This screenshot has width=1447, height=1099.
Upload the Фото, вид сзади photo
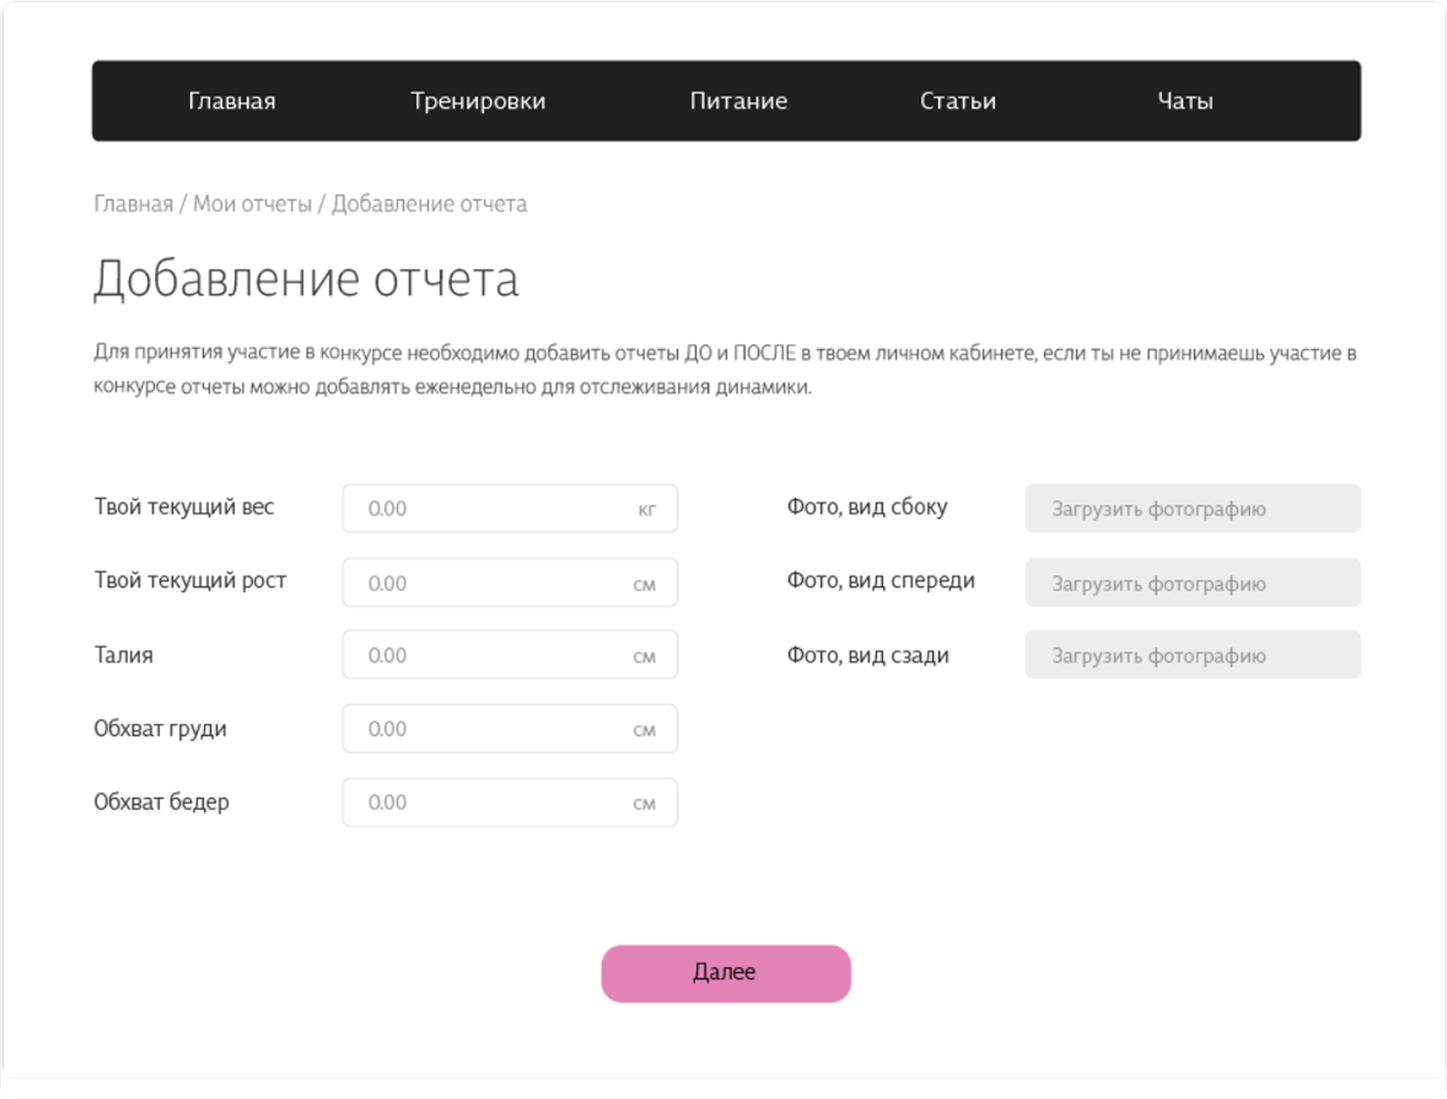[1192, 654]
